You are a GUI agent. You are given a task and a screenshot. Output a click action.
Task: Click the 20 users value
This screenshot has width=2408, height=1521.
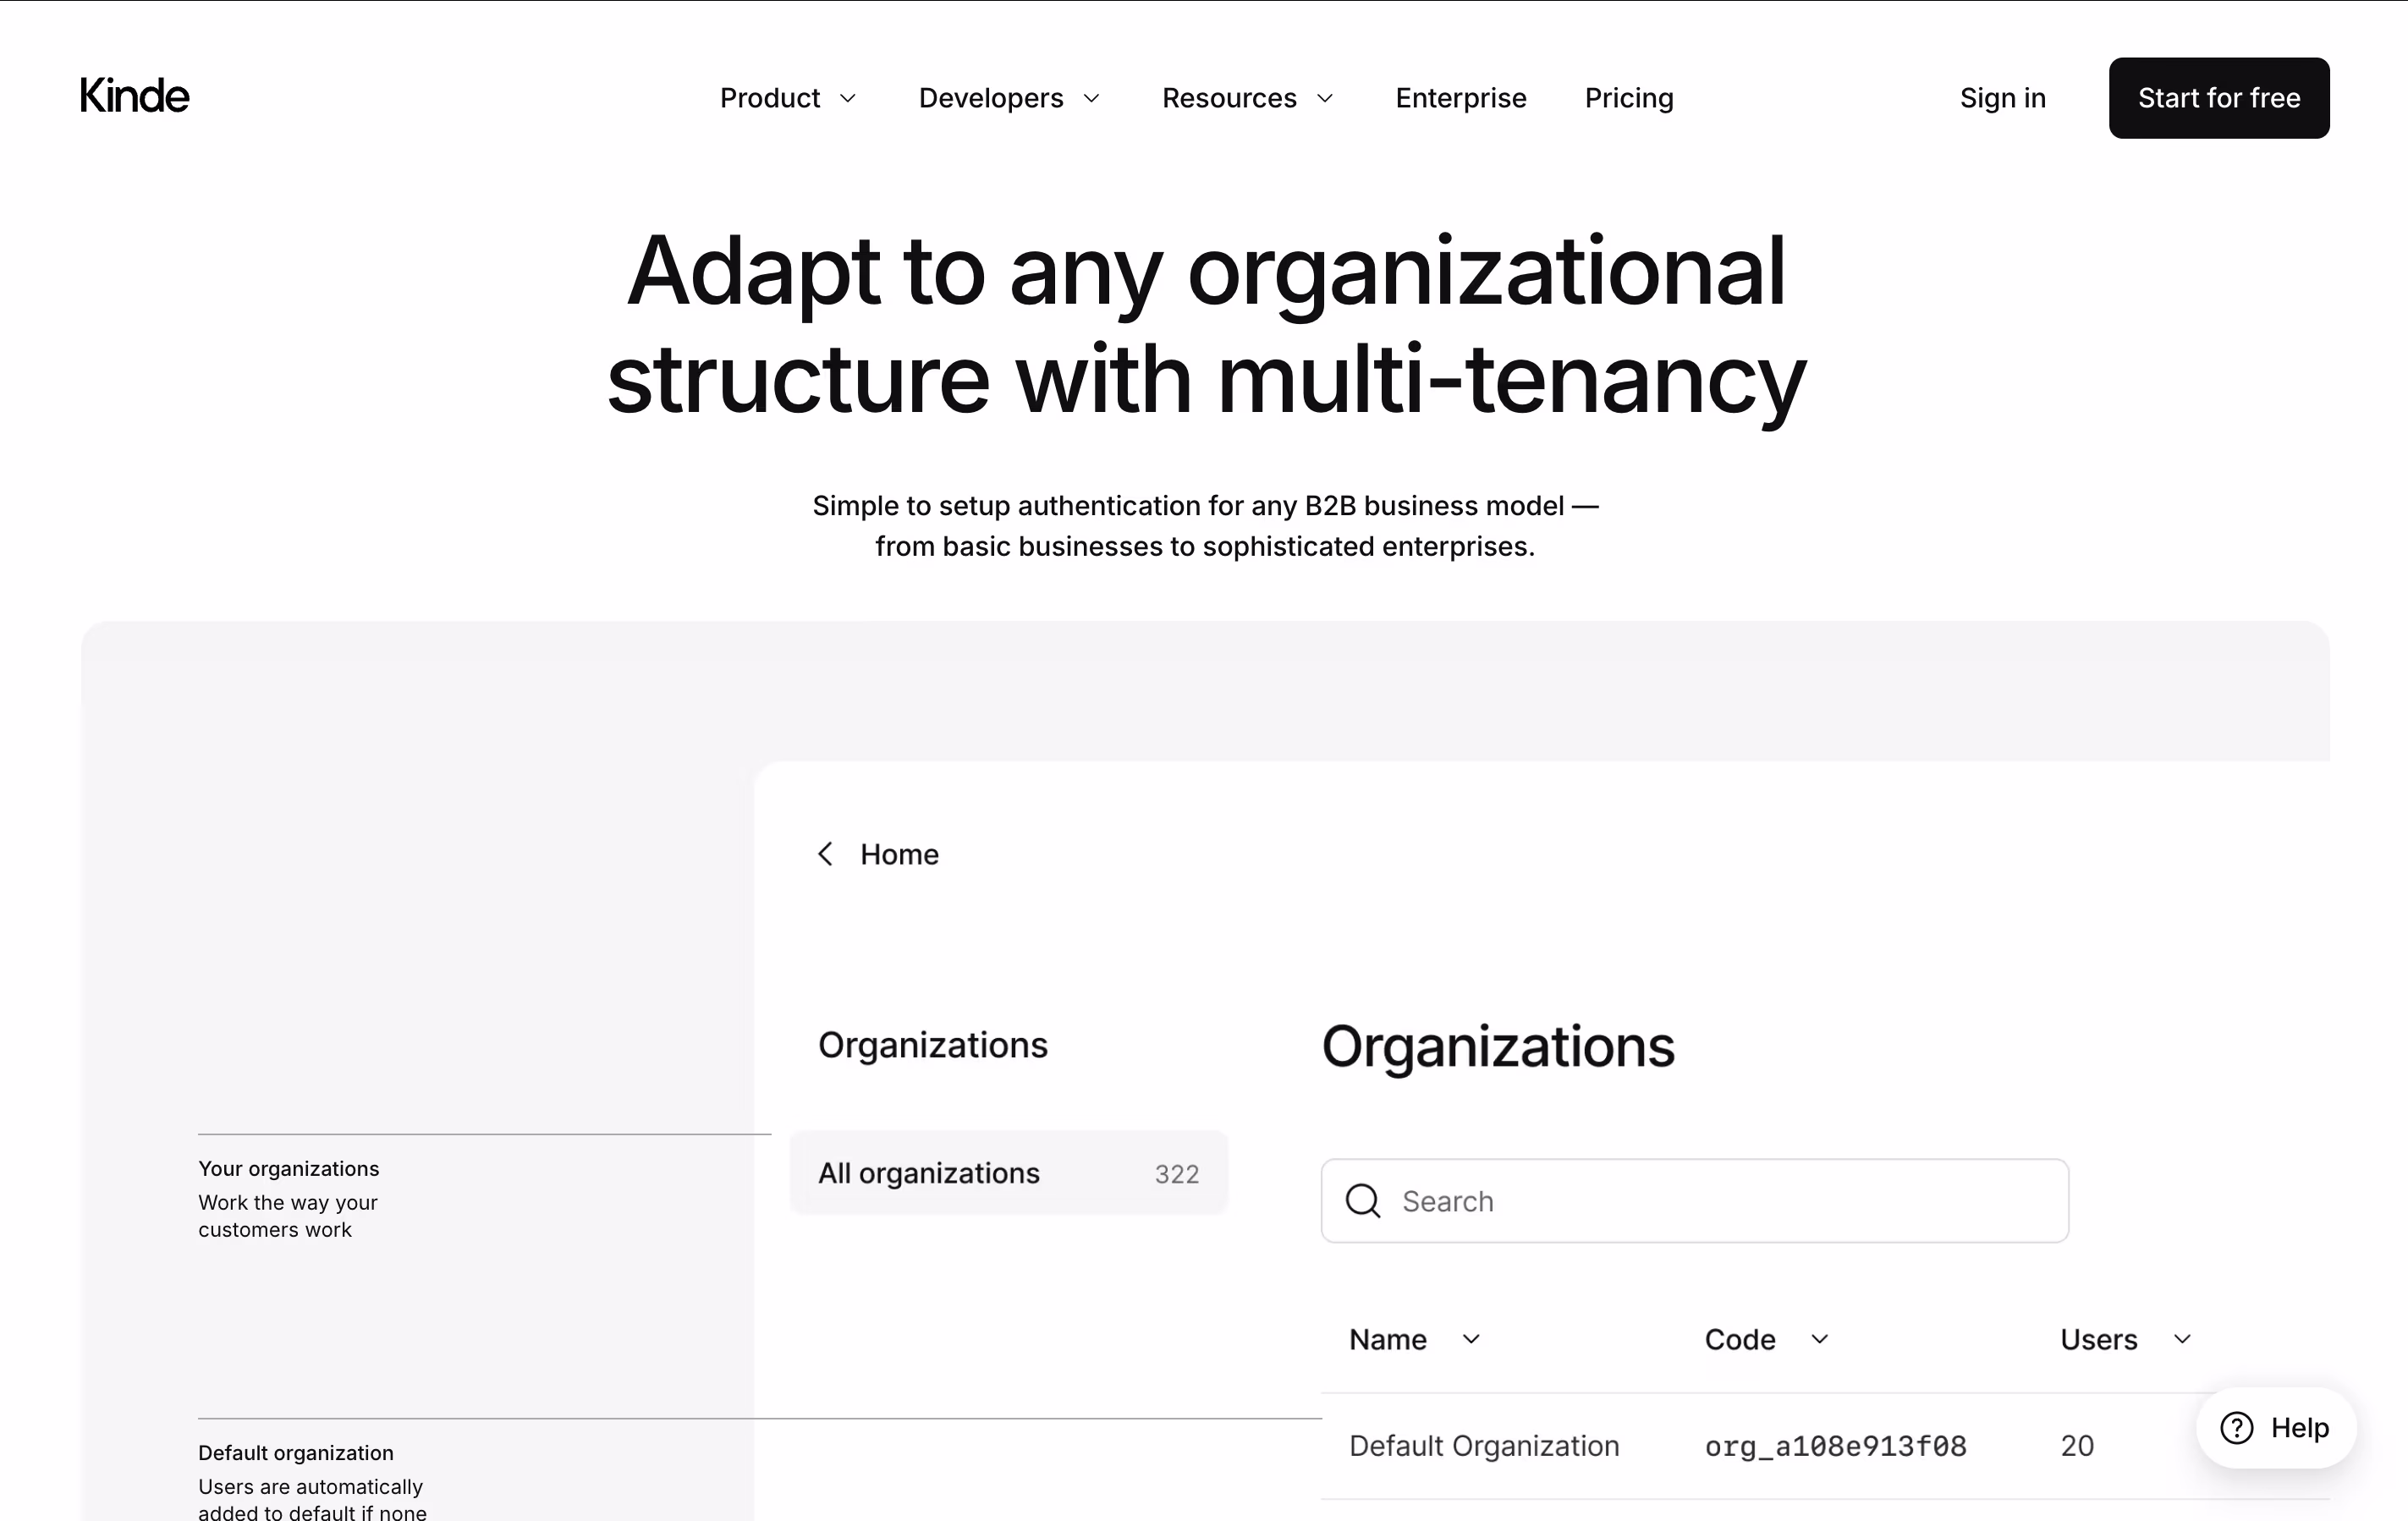click(x=2076, y=1446)
